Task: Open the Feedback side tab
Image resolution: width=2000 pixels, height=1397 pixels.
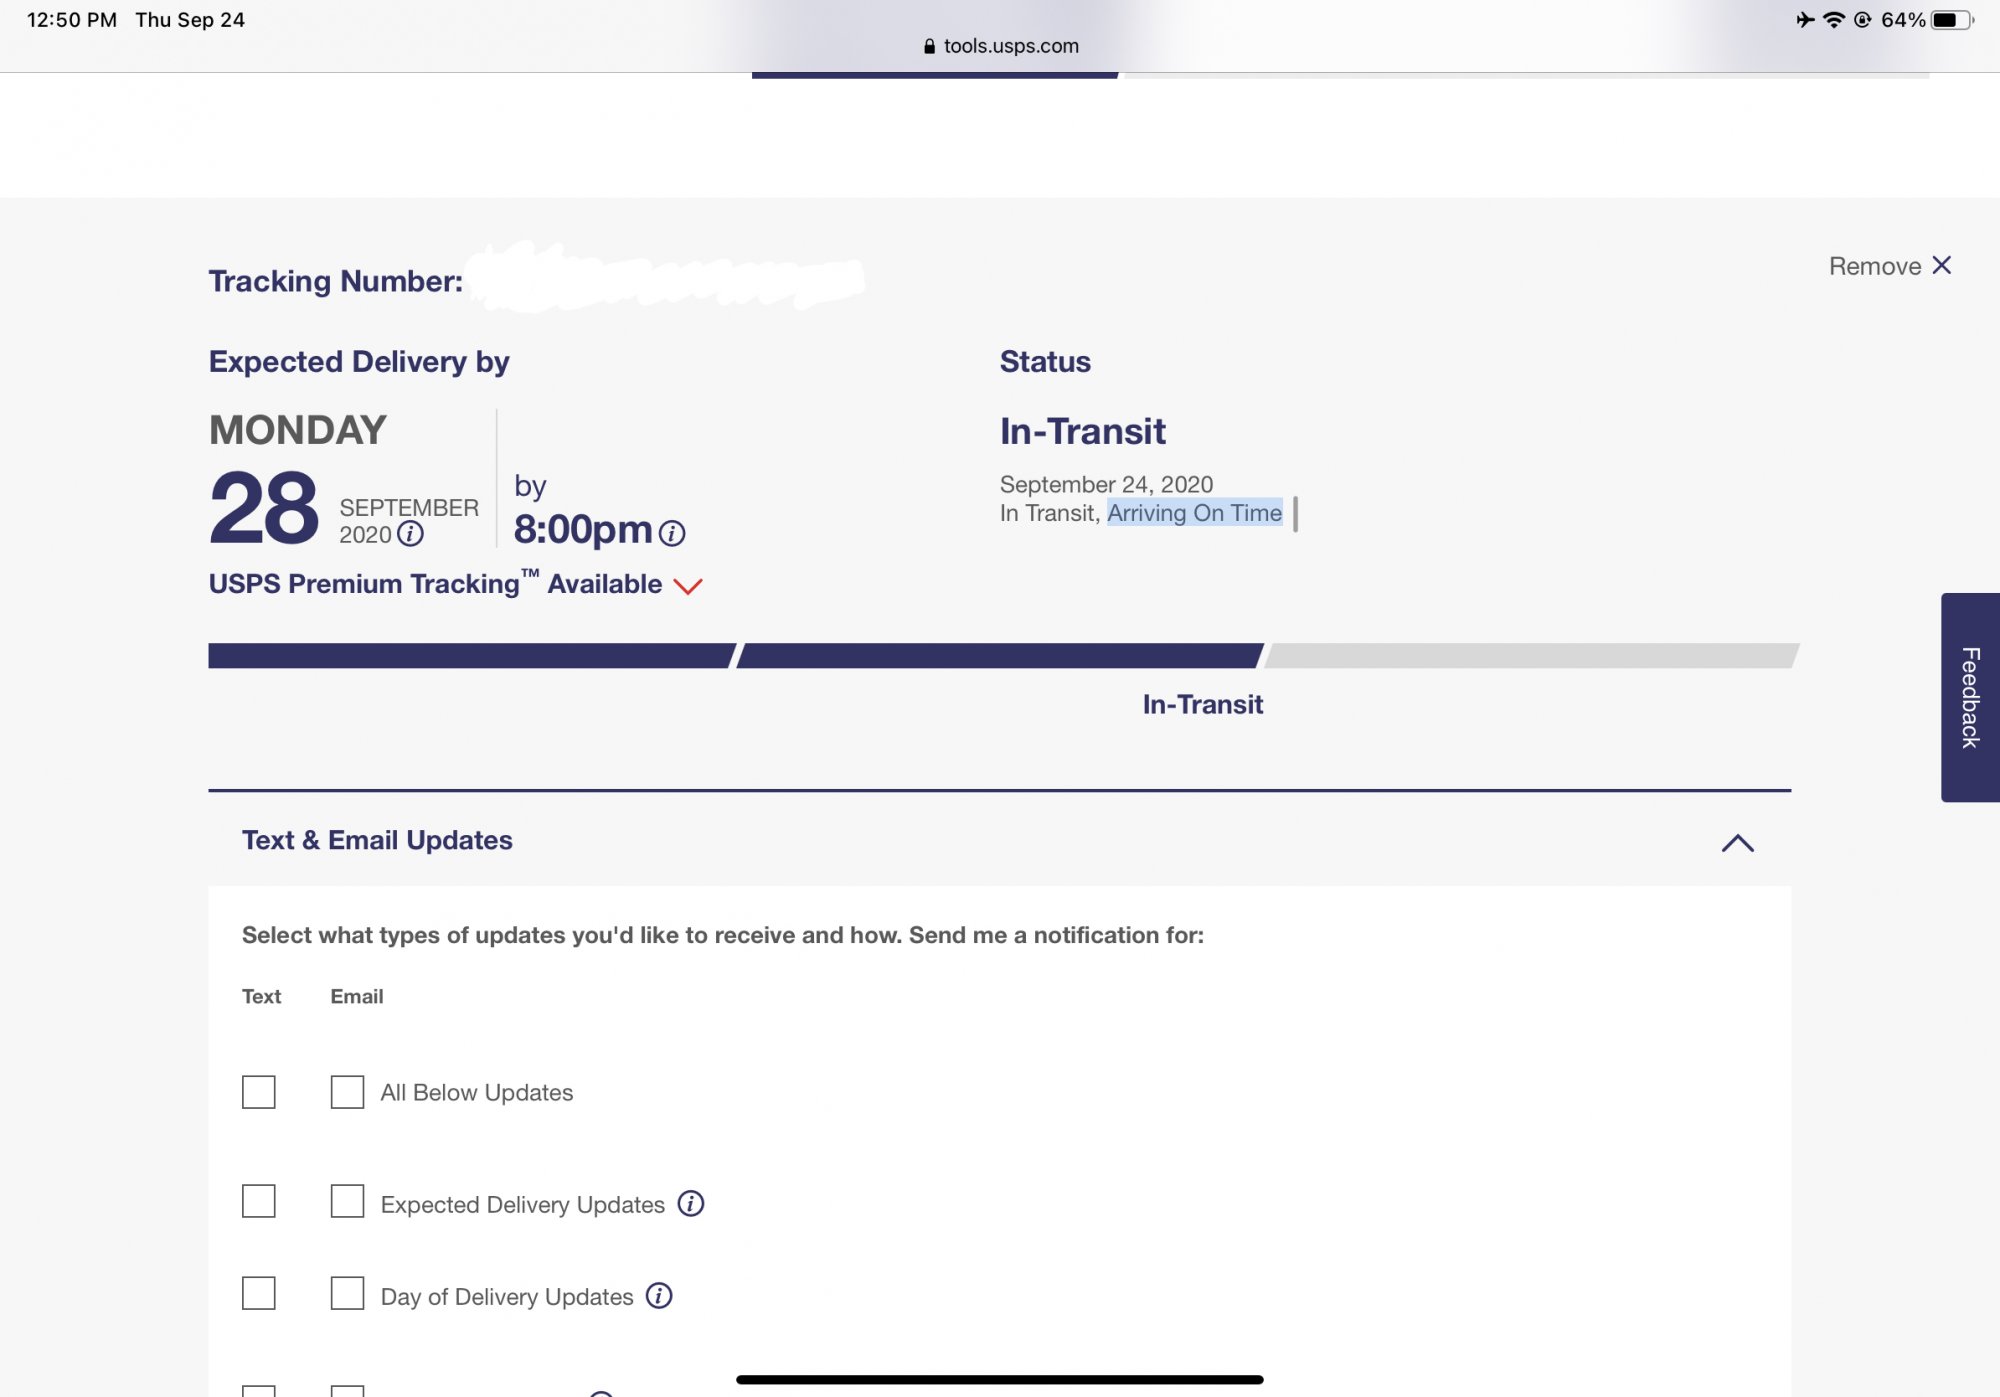Action: 1971,697
